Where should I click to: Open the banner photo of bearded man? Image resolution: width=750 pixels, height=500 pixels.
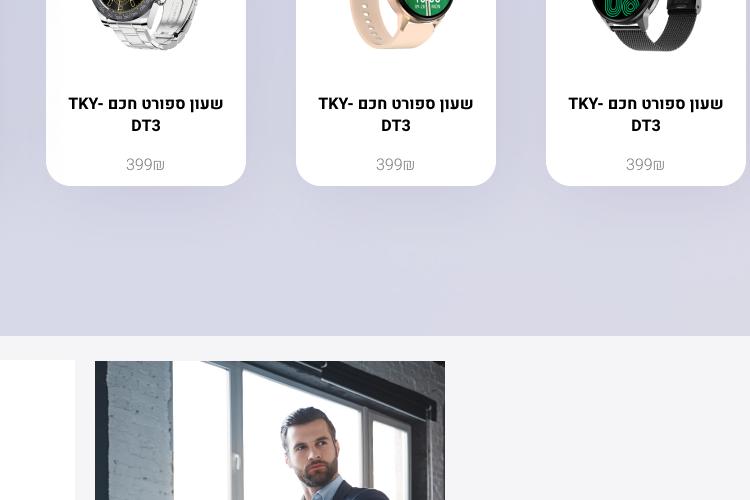click(x=270, y=431)
